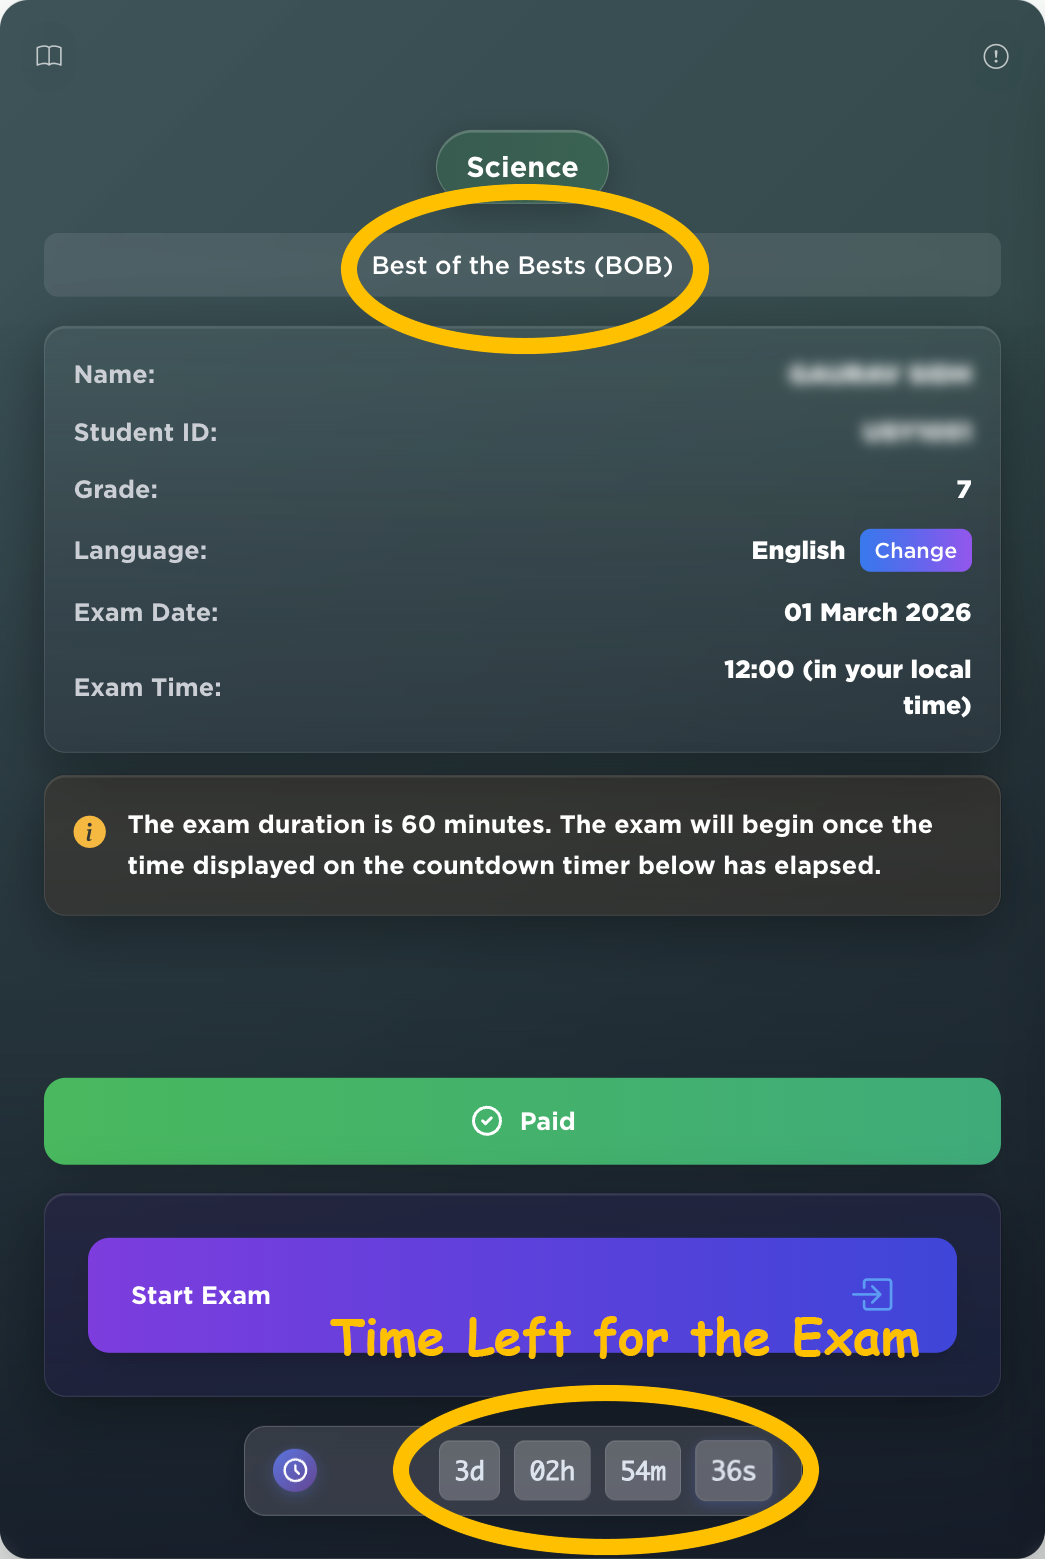Click the exclamation alert circle icon
Viewport: 1045px width, 1559px height.
point(996,56)
